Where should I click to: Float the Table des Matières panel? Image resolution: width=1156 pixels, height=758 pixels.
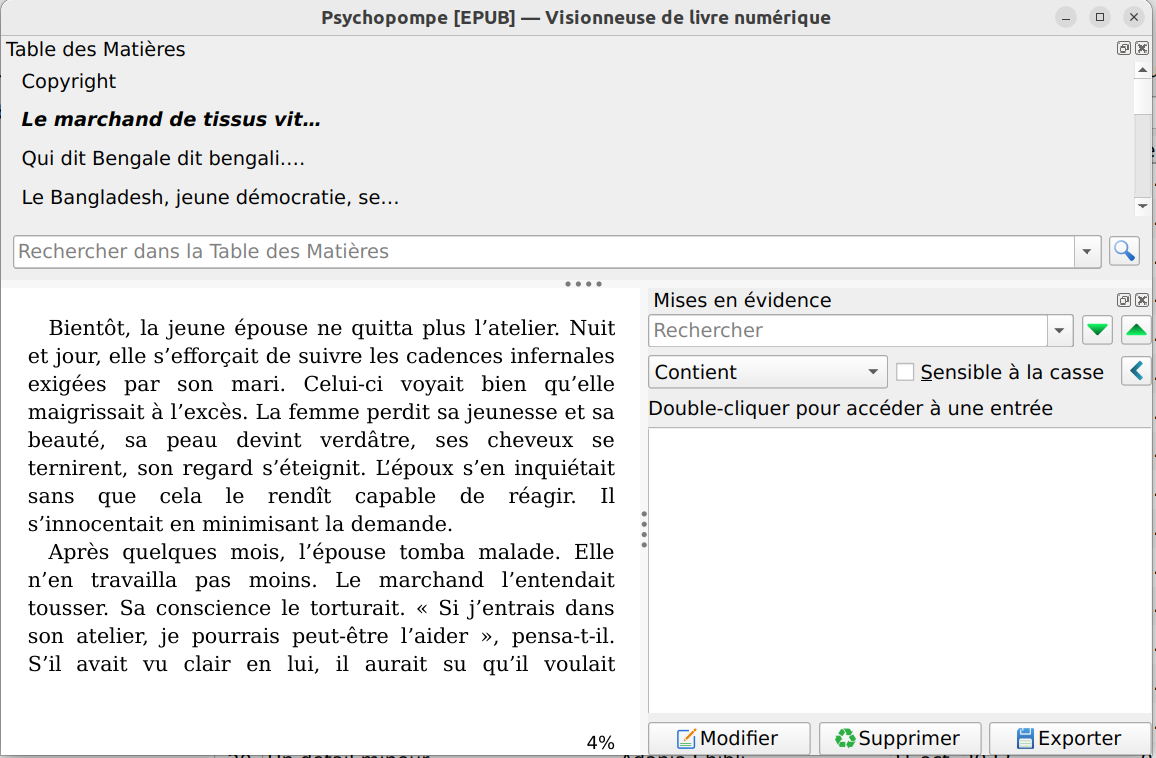coord(1124,49)
